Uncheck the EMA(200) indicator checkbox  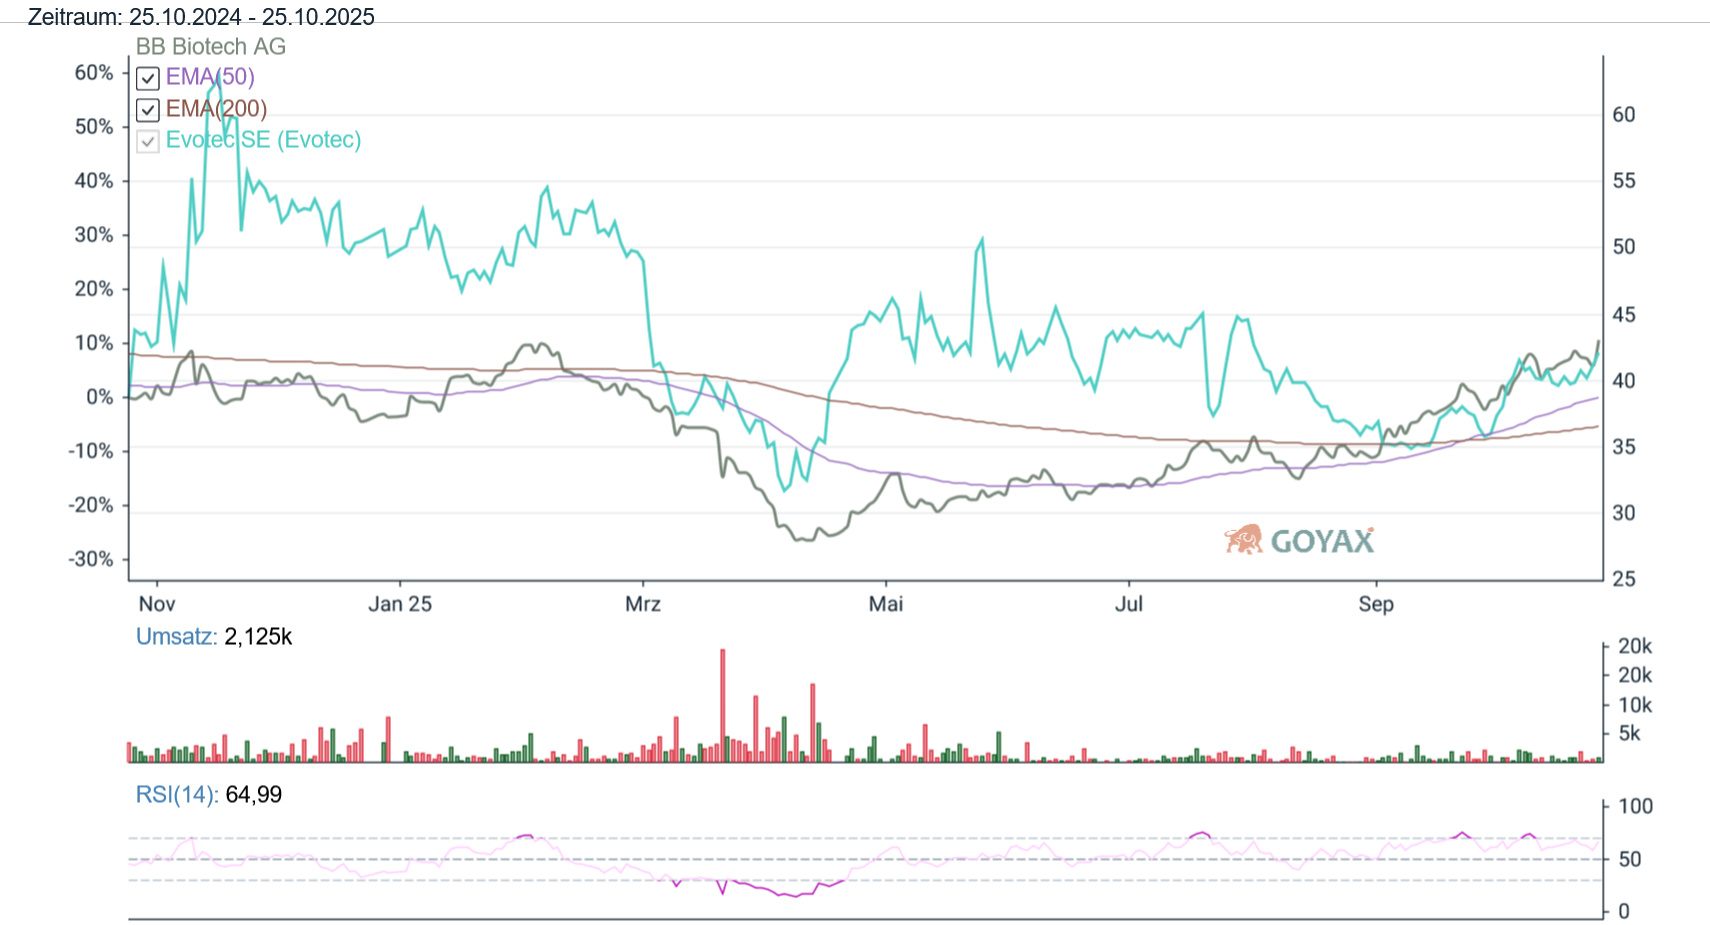148,110
